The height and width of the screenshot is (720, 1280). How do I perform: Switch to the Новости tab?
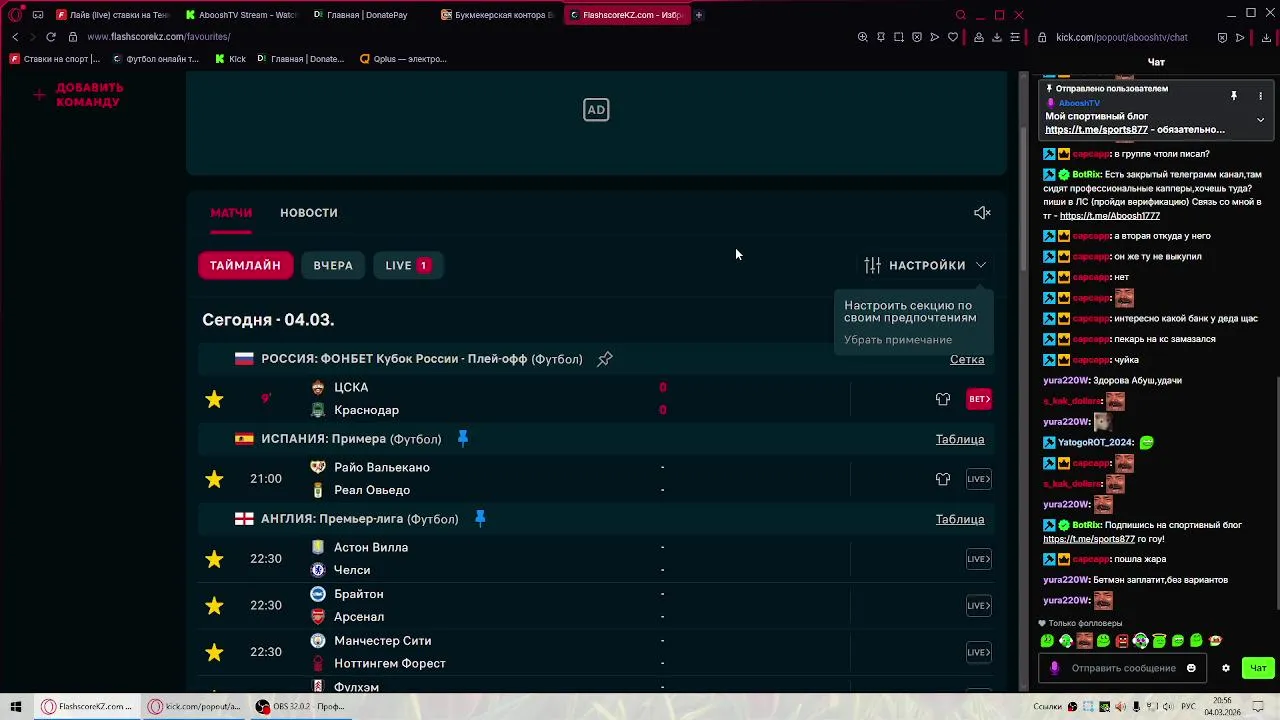point(309,213)
